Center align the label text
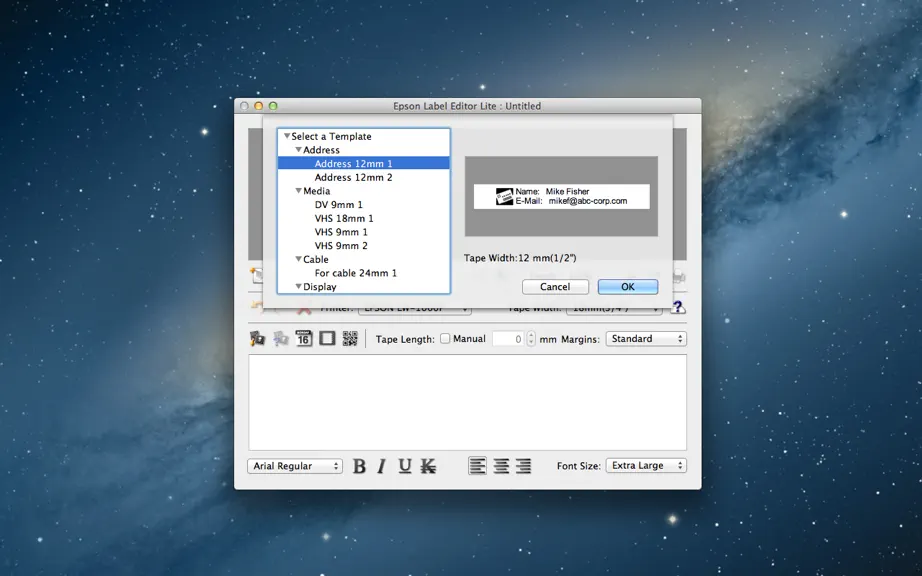922x576 pixels. [x=501, y=466]
